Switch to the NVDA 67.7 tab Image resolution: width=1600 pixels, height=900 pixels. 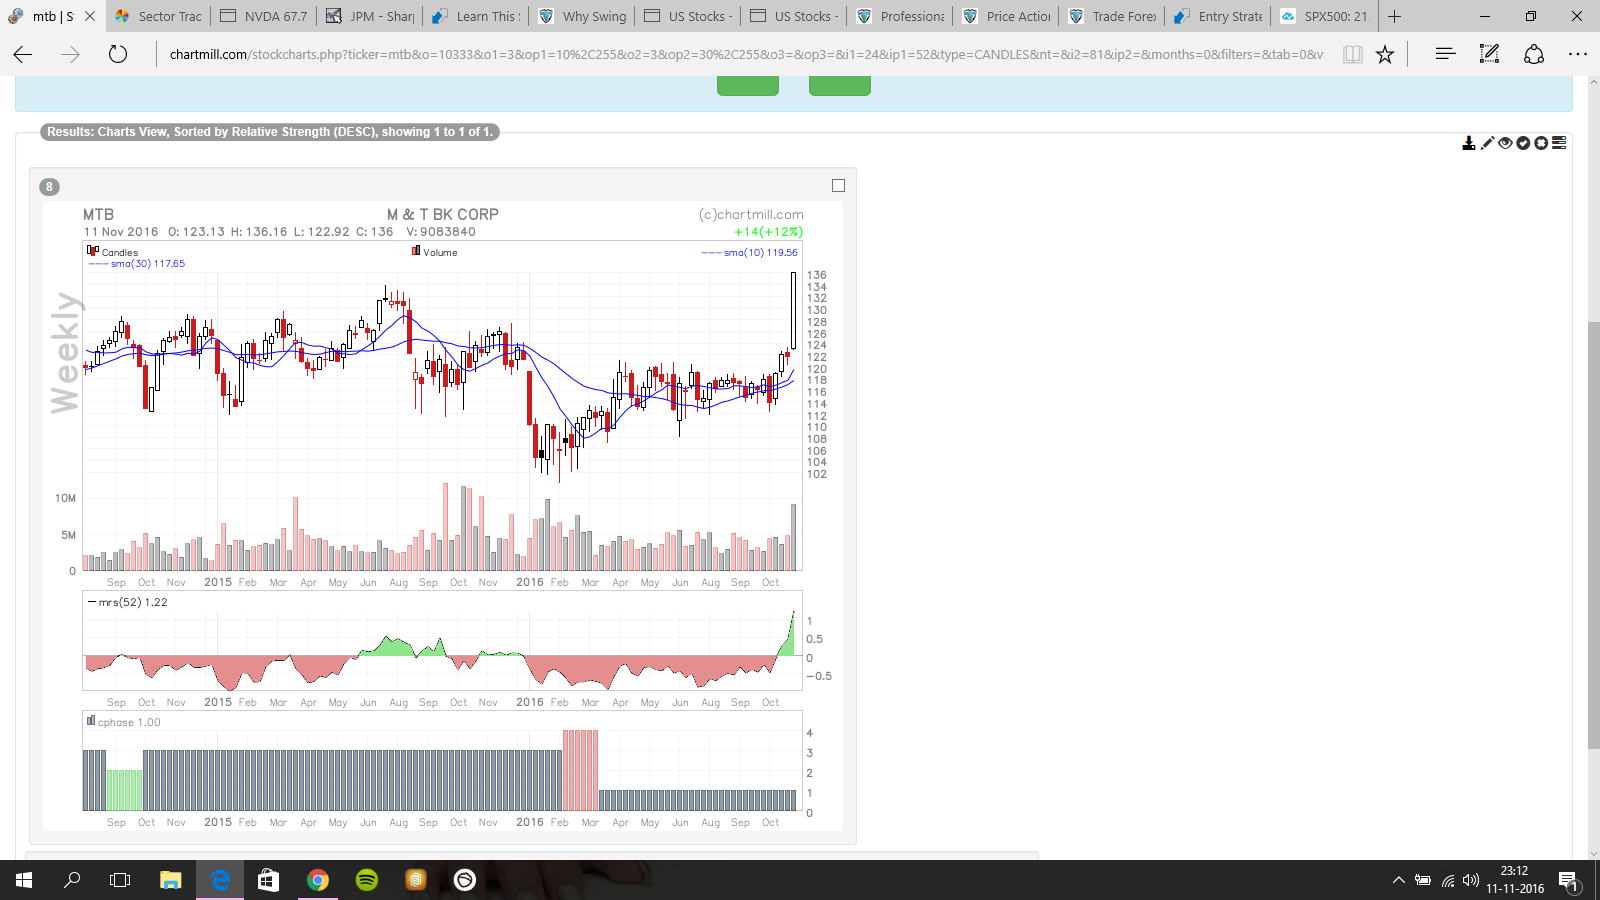pos(264,16)
